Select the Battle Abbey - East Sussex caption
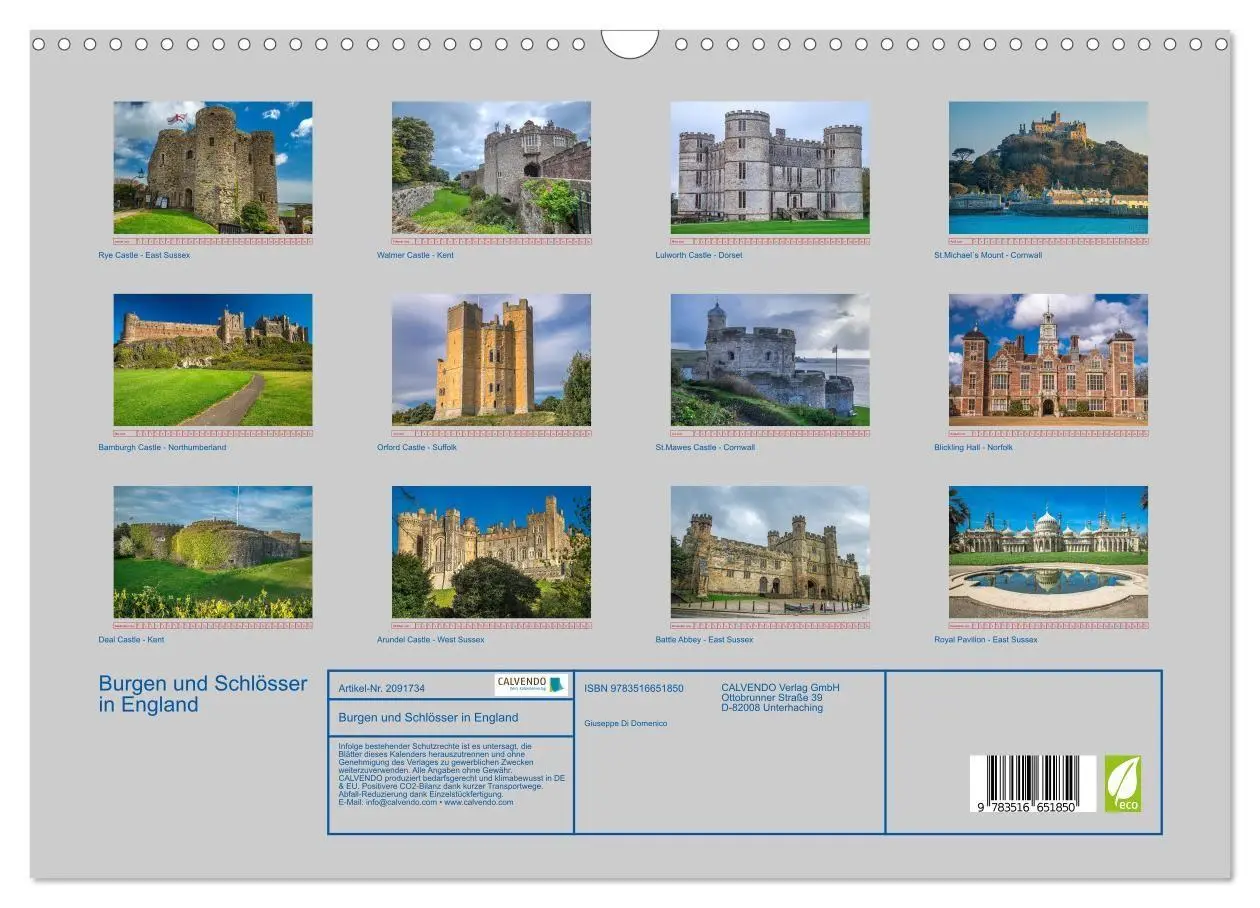 pyautogui.click(x=706, y=639)
